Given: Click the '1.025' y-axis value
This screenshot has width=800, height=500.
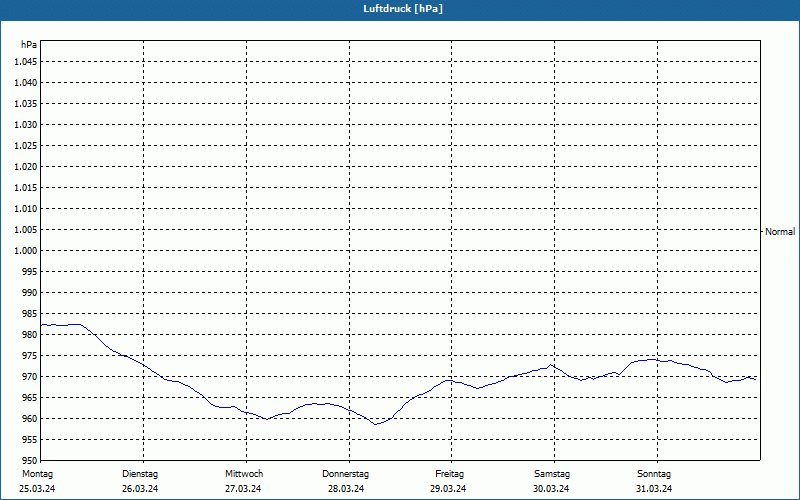Looking at the screenshot, I should pos(26,145).
